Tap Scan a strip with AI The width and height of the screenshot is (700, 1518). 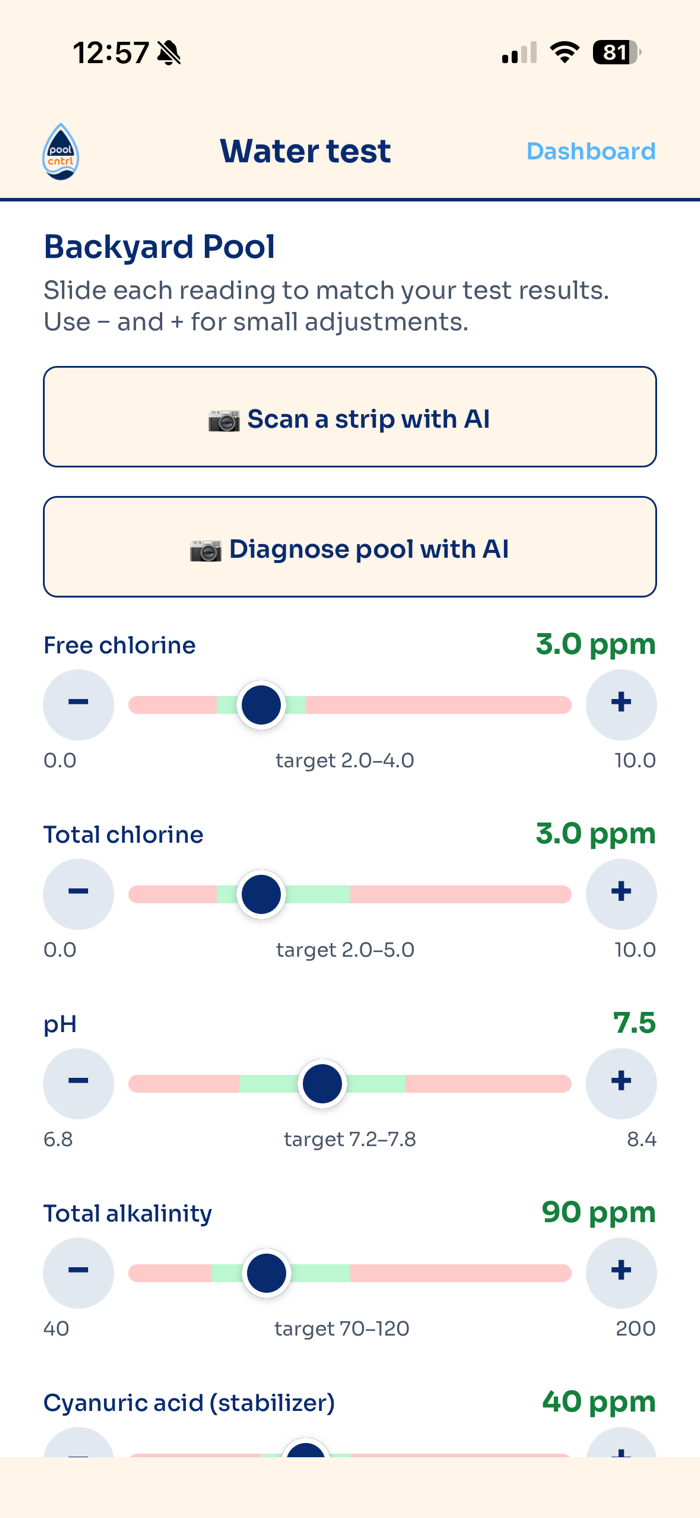[x=350, y=417]
